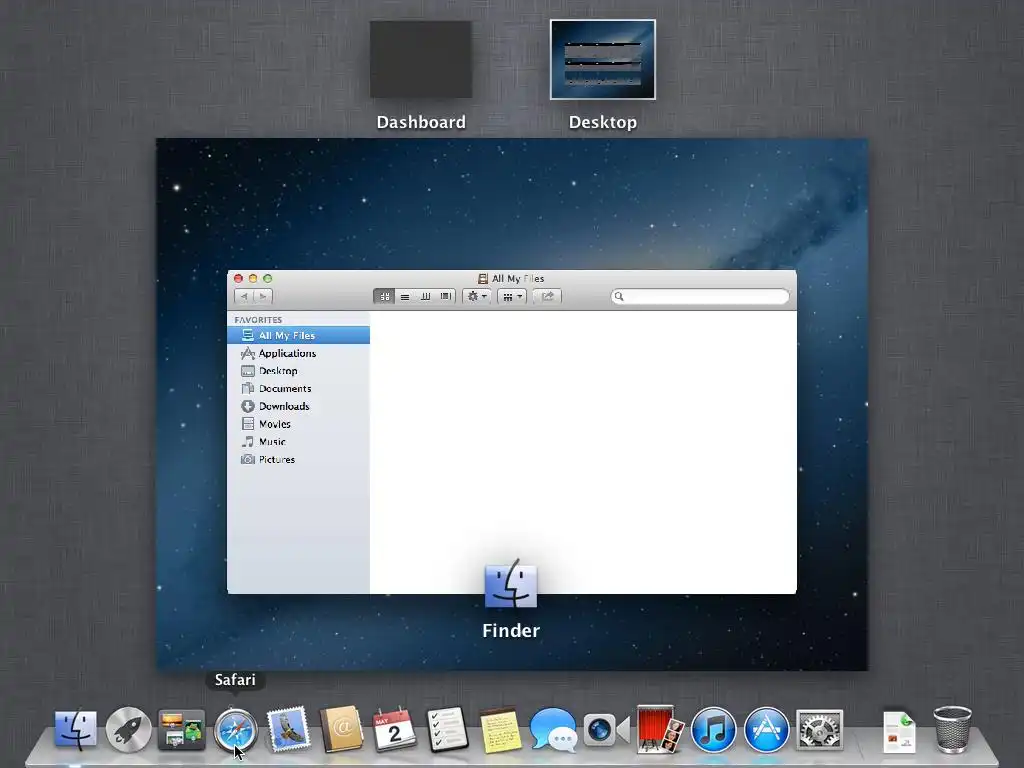
Task: Open Applications in Finder sidebar
Action: point(298,353)
